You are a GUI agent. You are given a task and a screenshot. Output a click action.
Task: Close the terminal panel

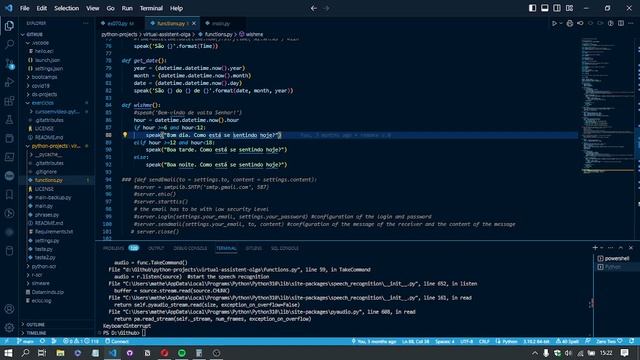(631, 248)
